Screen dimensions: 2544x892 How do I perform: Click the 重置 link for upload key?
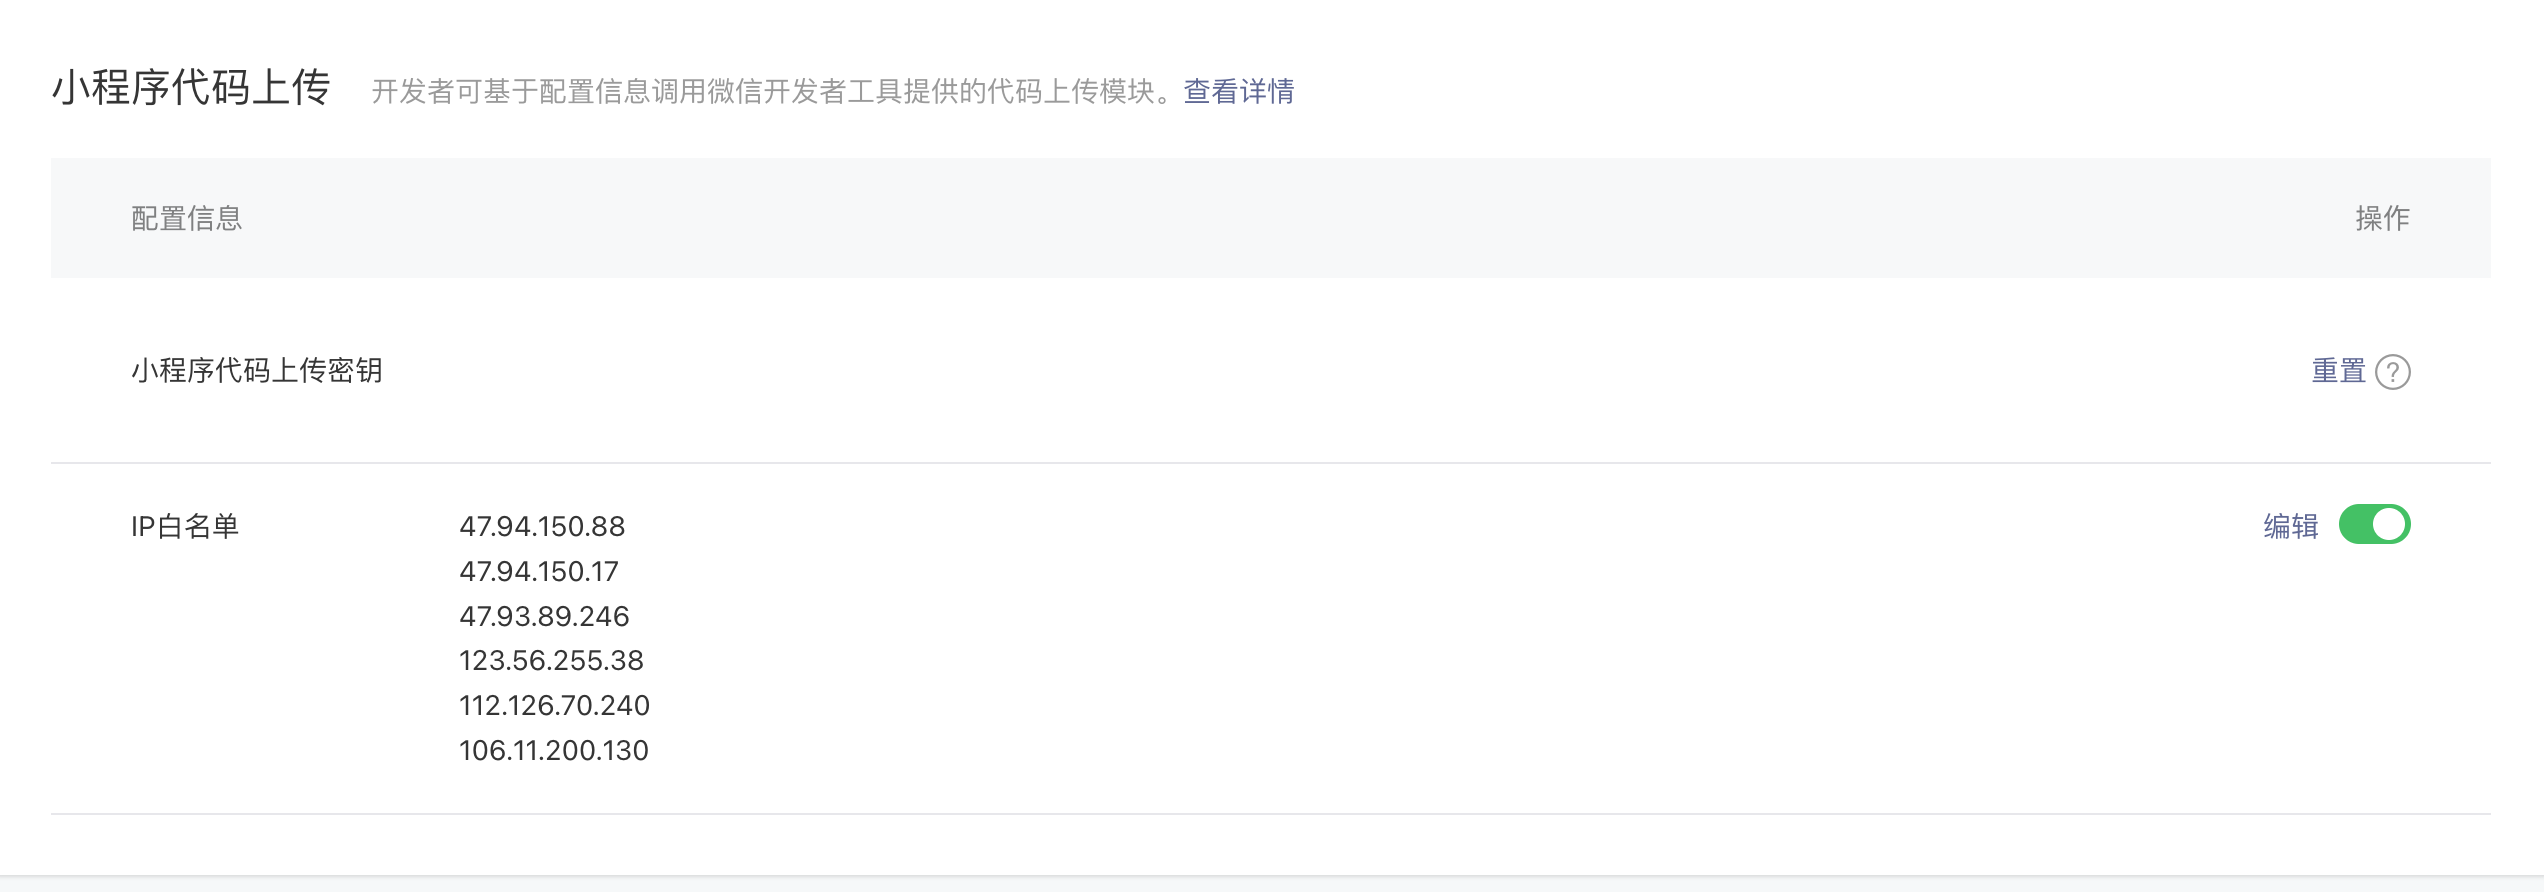click(x=2338, y=372)
